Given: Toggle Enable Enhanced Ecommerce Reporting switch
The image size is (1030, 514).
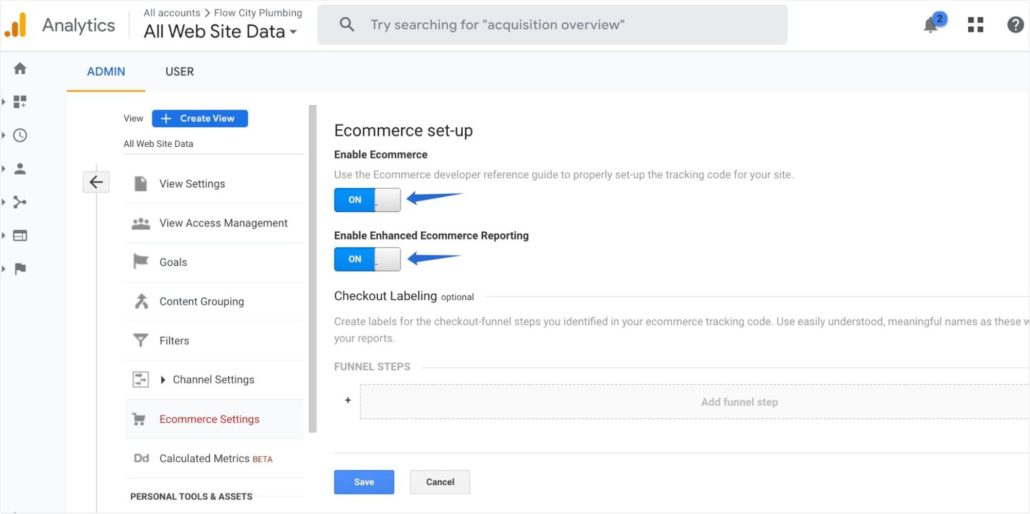Looking at the screenshot, I should 367,259.
